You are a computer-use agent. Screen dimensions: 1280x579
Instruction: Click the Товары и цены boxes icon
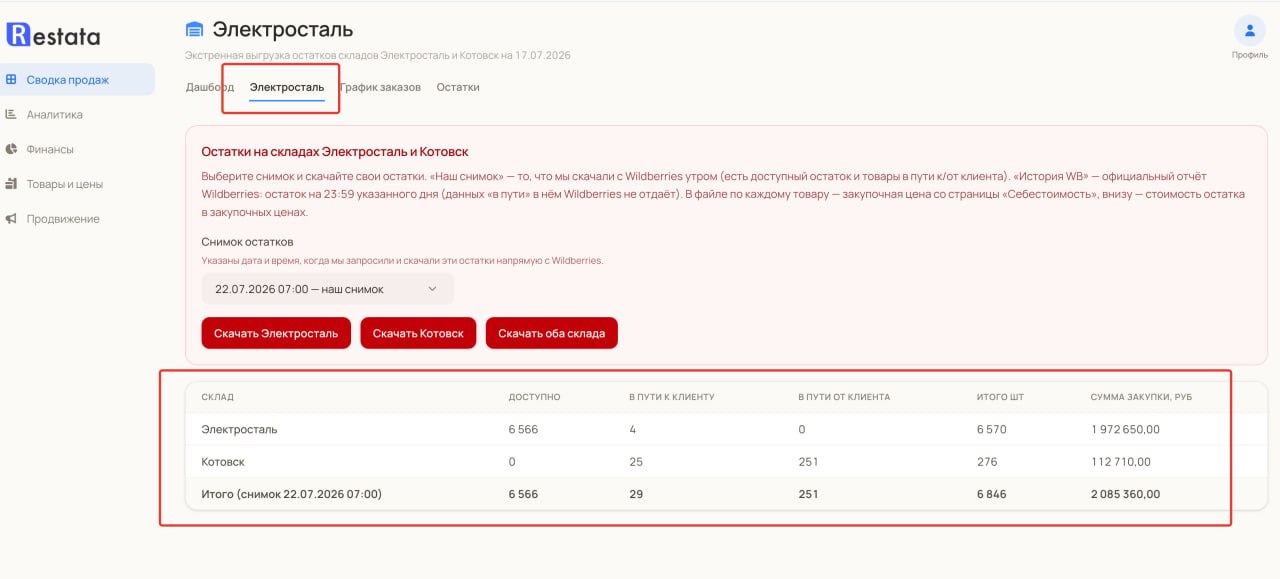11,184
